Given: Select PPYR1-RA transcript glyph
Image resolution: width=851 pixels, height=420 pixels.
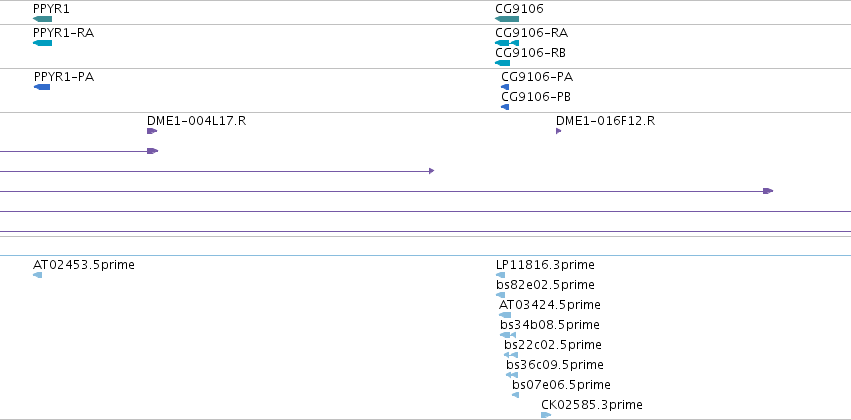Looking at the screenshot, I should [x=42, y=43].
